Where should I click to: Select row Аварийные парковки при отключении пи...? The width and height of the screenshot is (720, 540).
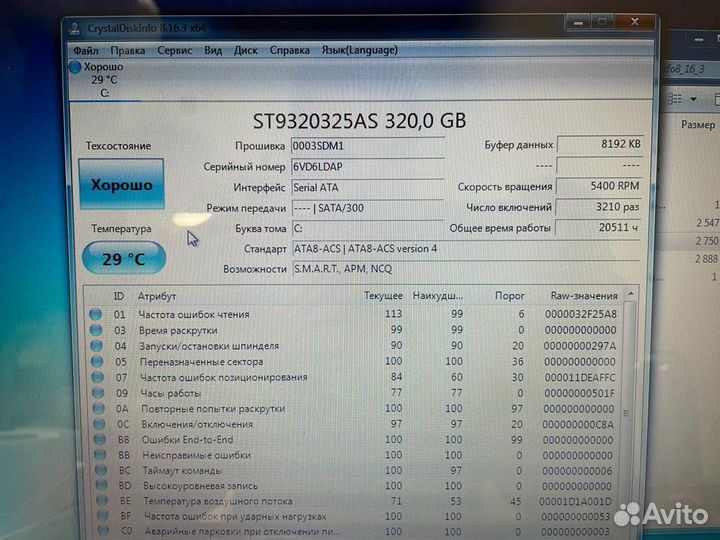pyautogui.click(x=353, y=531)
